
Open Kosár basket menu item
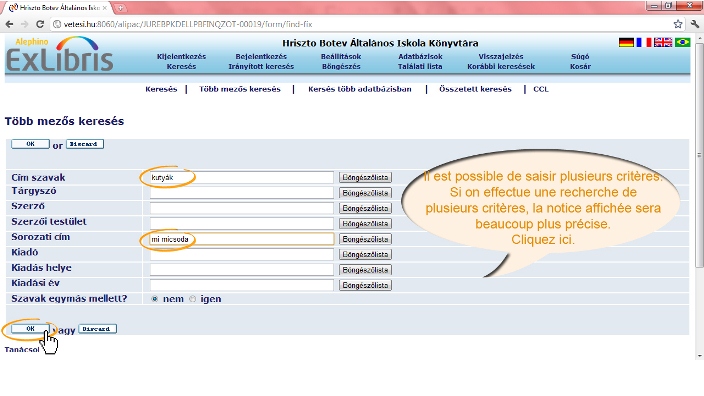pos(580,66)
